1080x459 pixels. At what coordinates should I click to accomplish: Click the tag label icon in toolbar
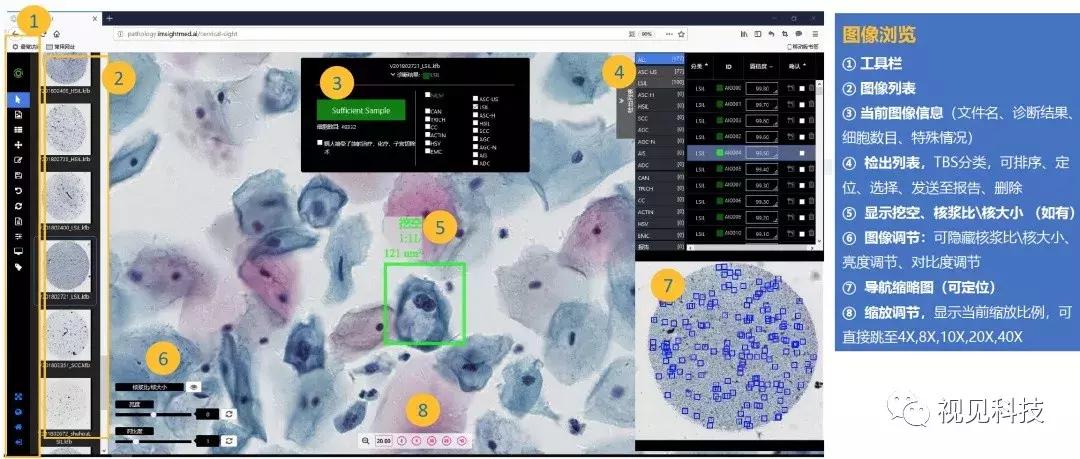(x=18, y=266)
